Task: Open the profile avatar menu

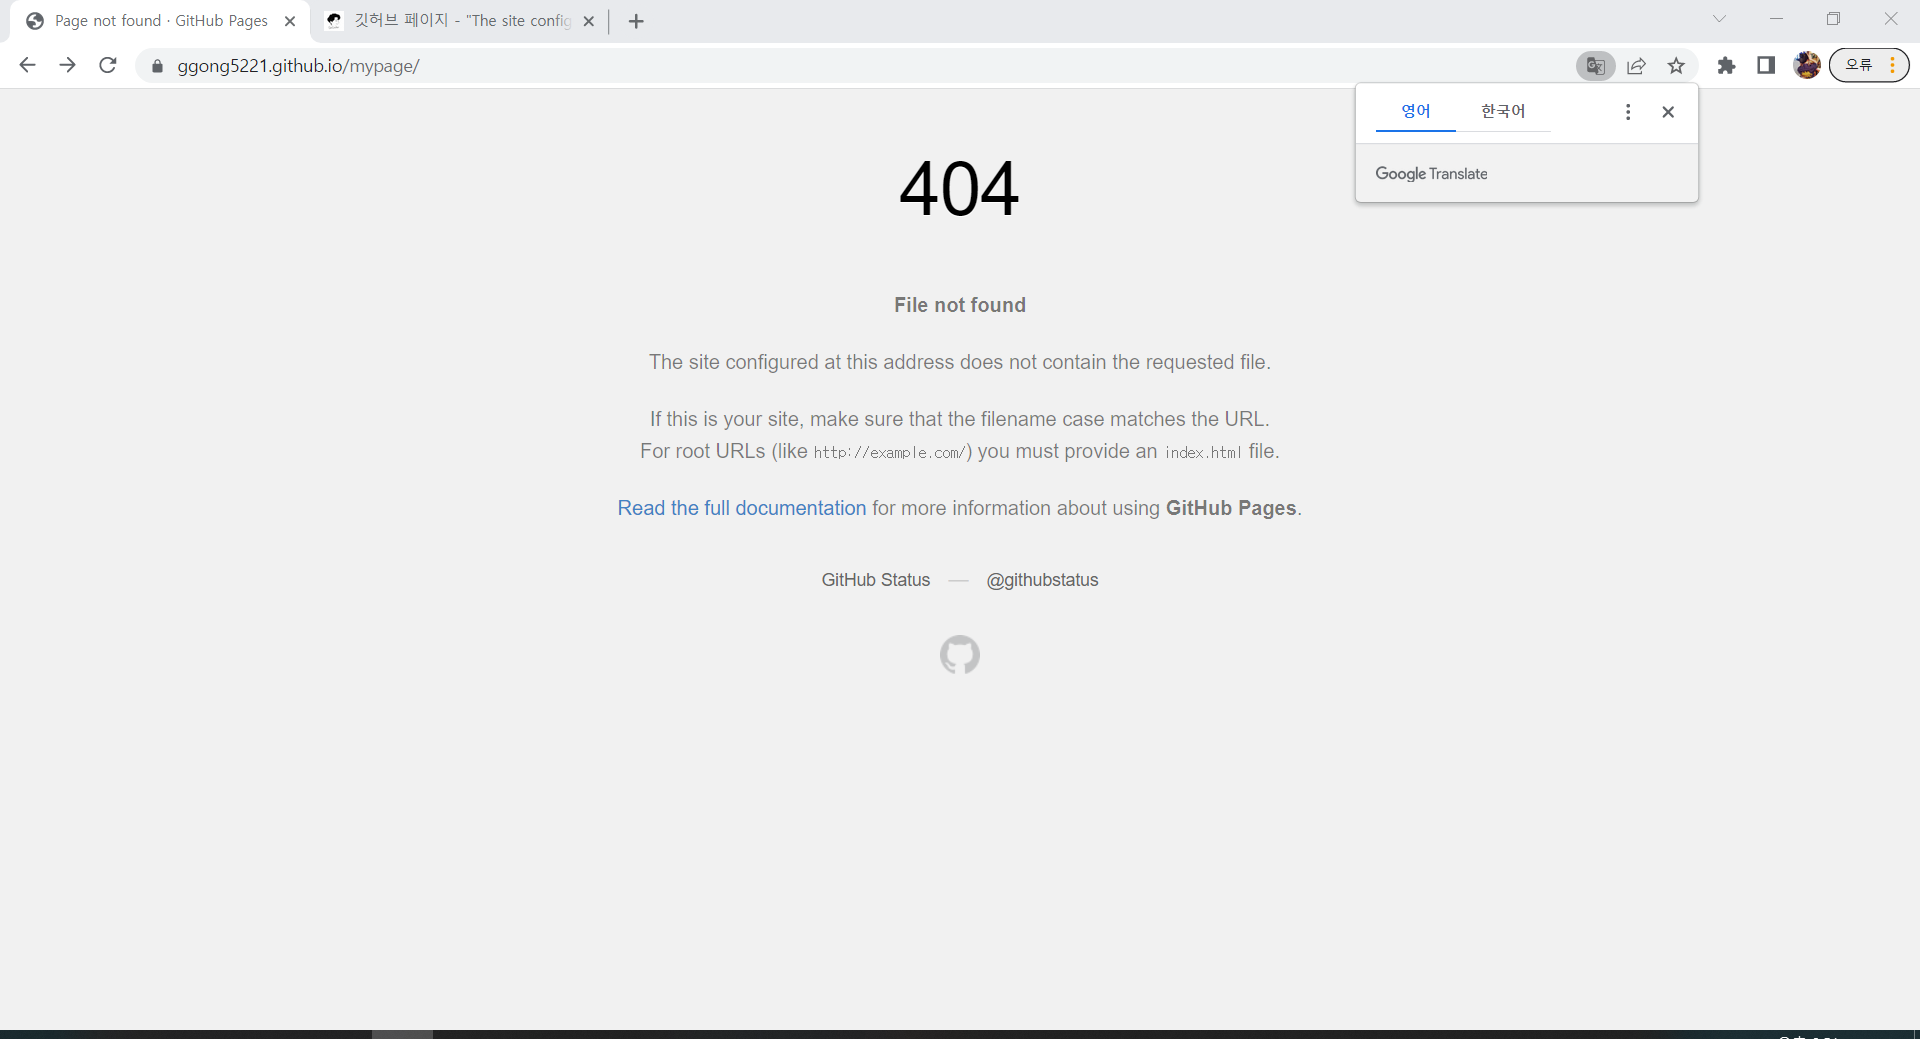Action: click(x=1807, y=66)
